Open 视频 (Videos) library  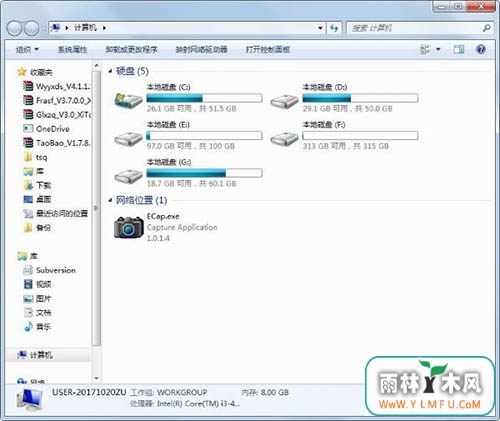pos(37,284)
